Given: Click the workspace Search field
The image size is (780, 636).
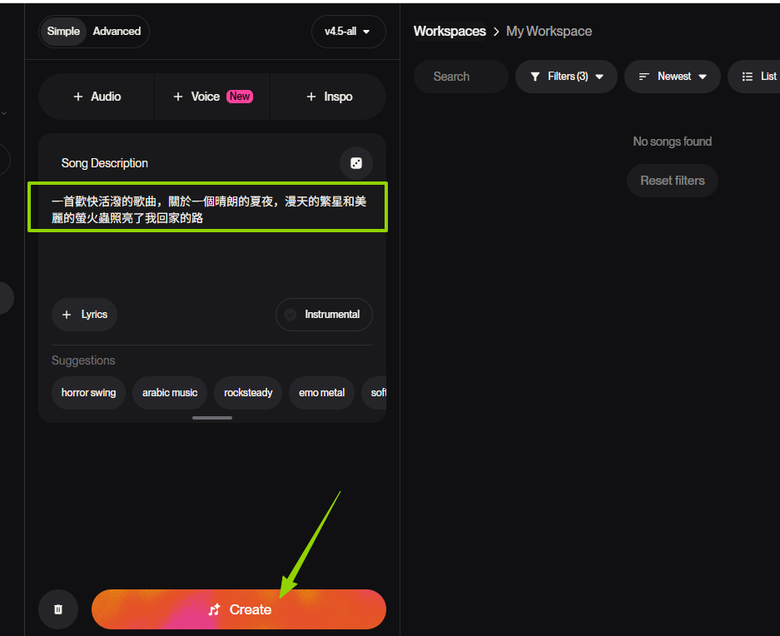Looking at the screenshot, I should pyautogui.click(x=461, y=77).
